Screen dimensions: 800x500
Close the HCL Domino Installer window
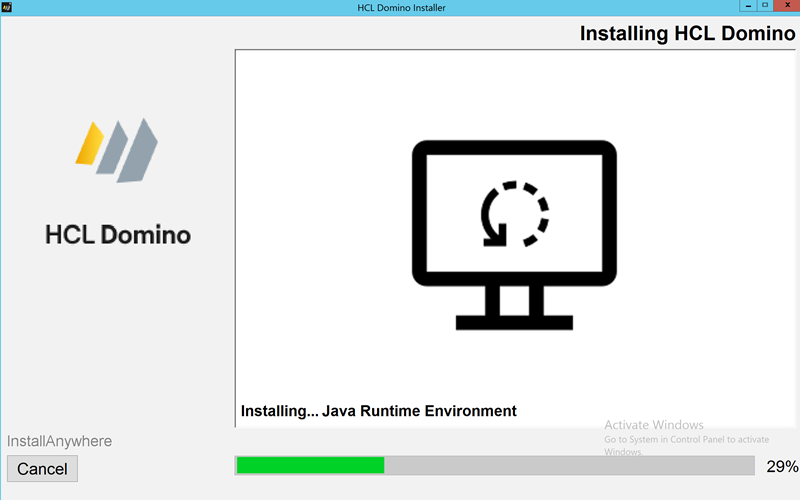tap(787, 6)
